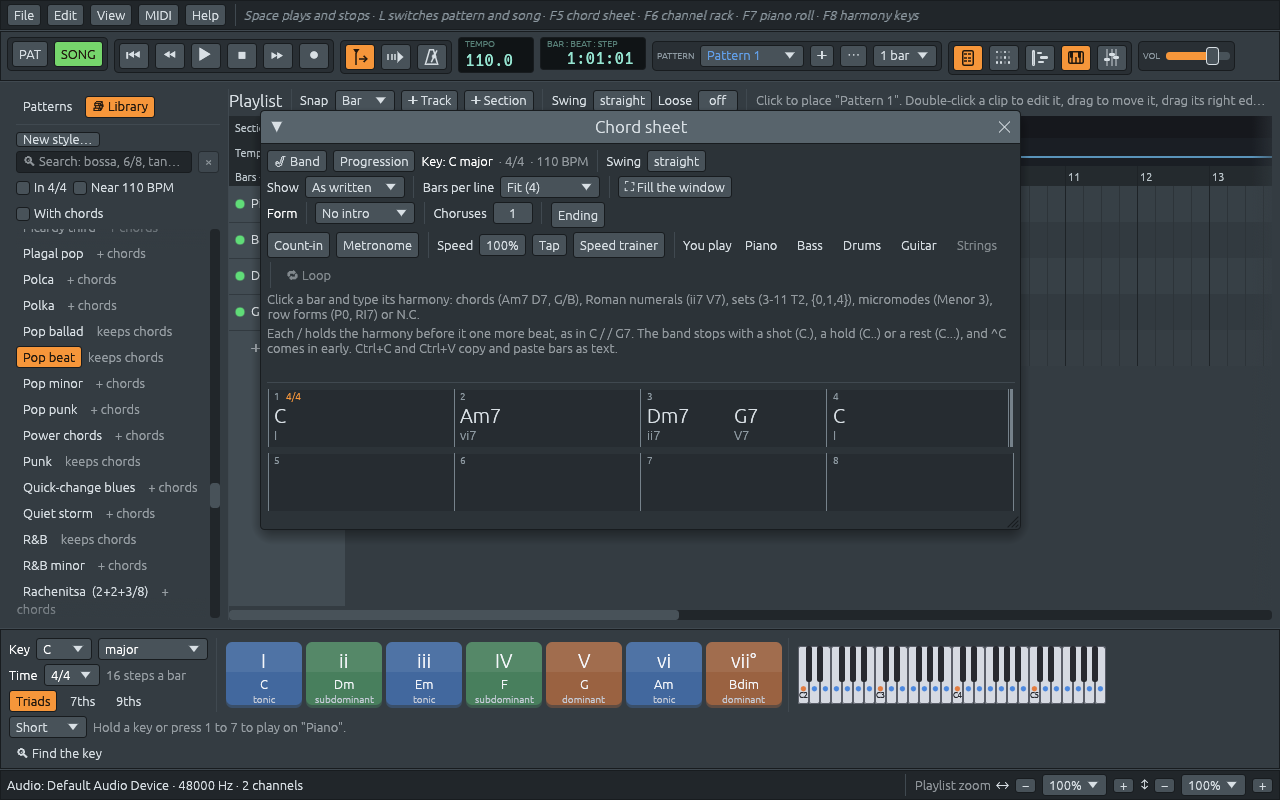Screen dimensions: 1280x800
Task: Click Find the key
Action: click(x=59, y=754)
